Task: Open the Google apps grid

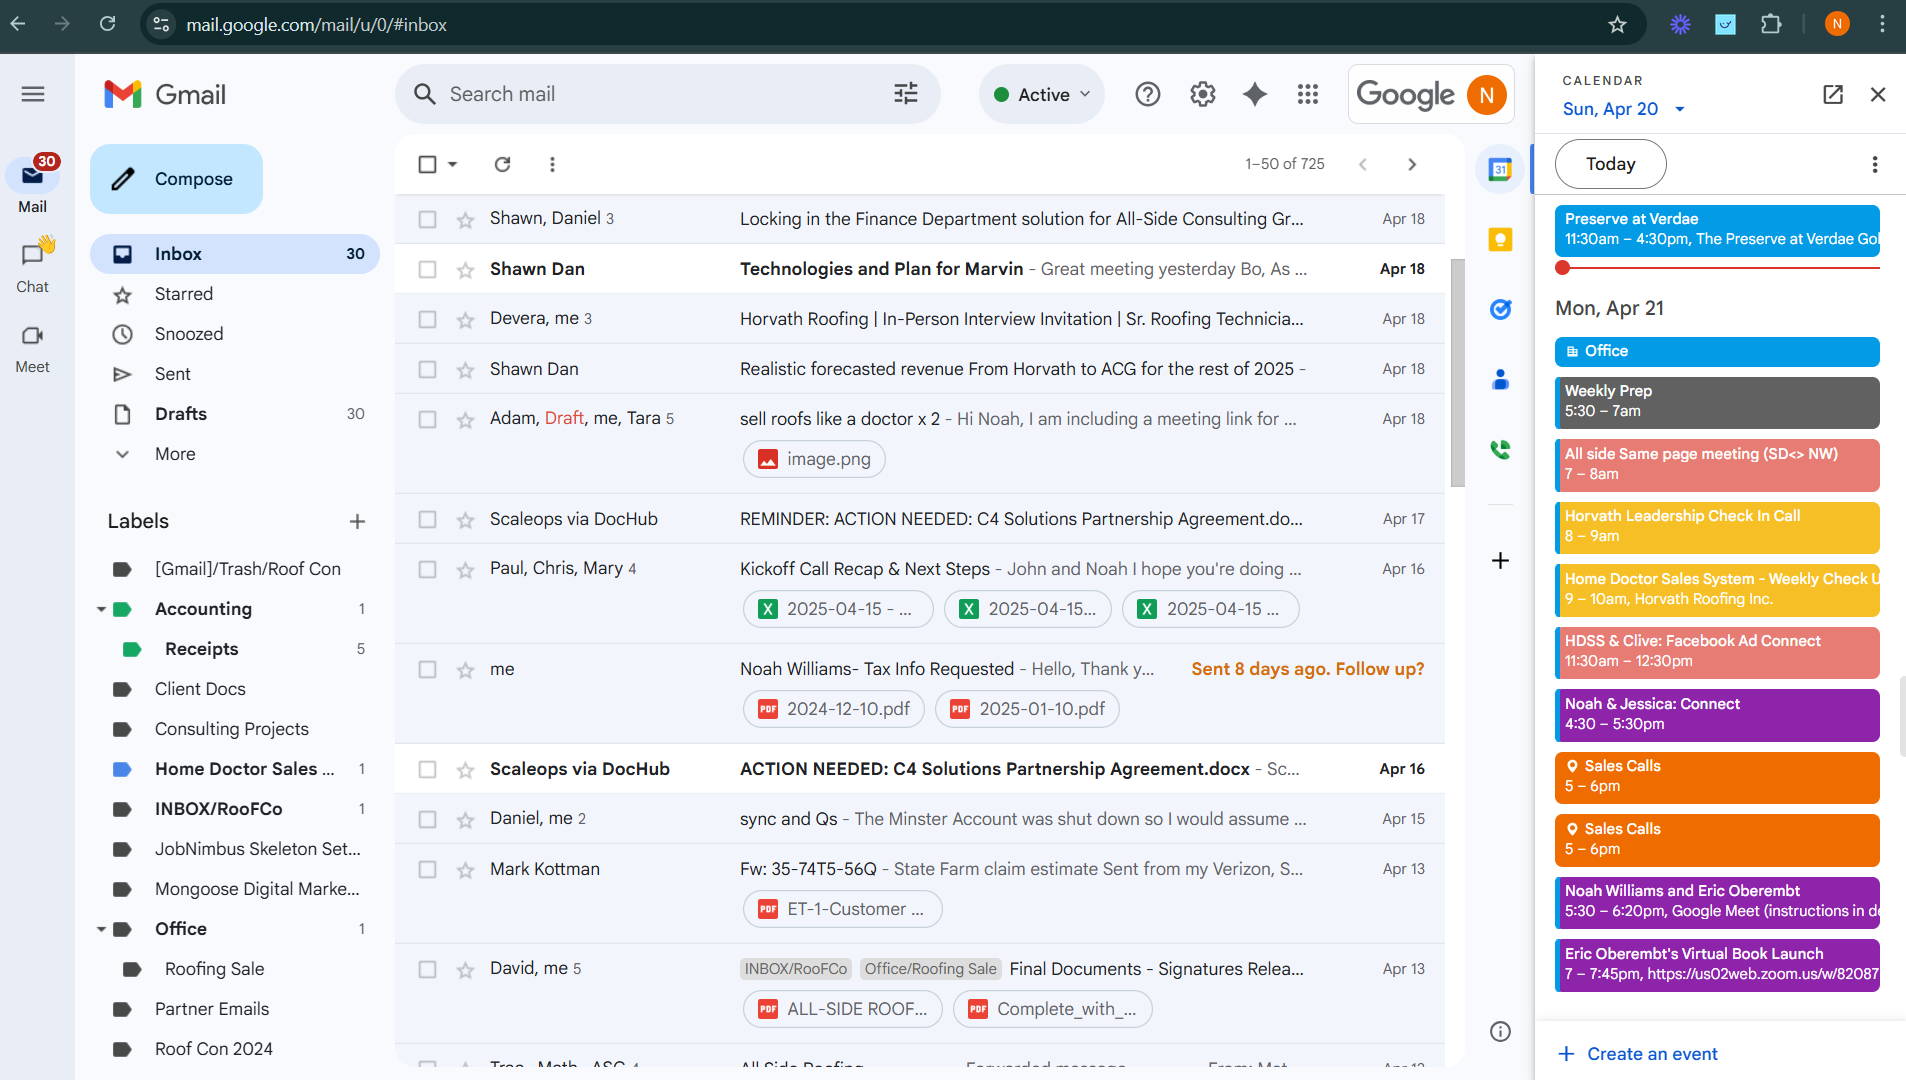Action: [x=1308, y=94]
